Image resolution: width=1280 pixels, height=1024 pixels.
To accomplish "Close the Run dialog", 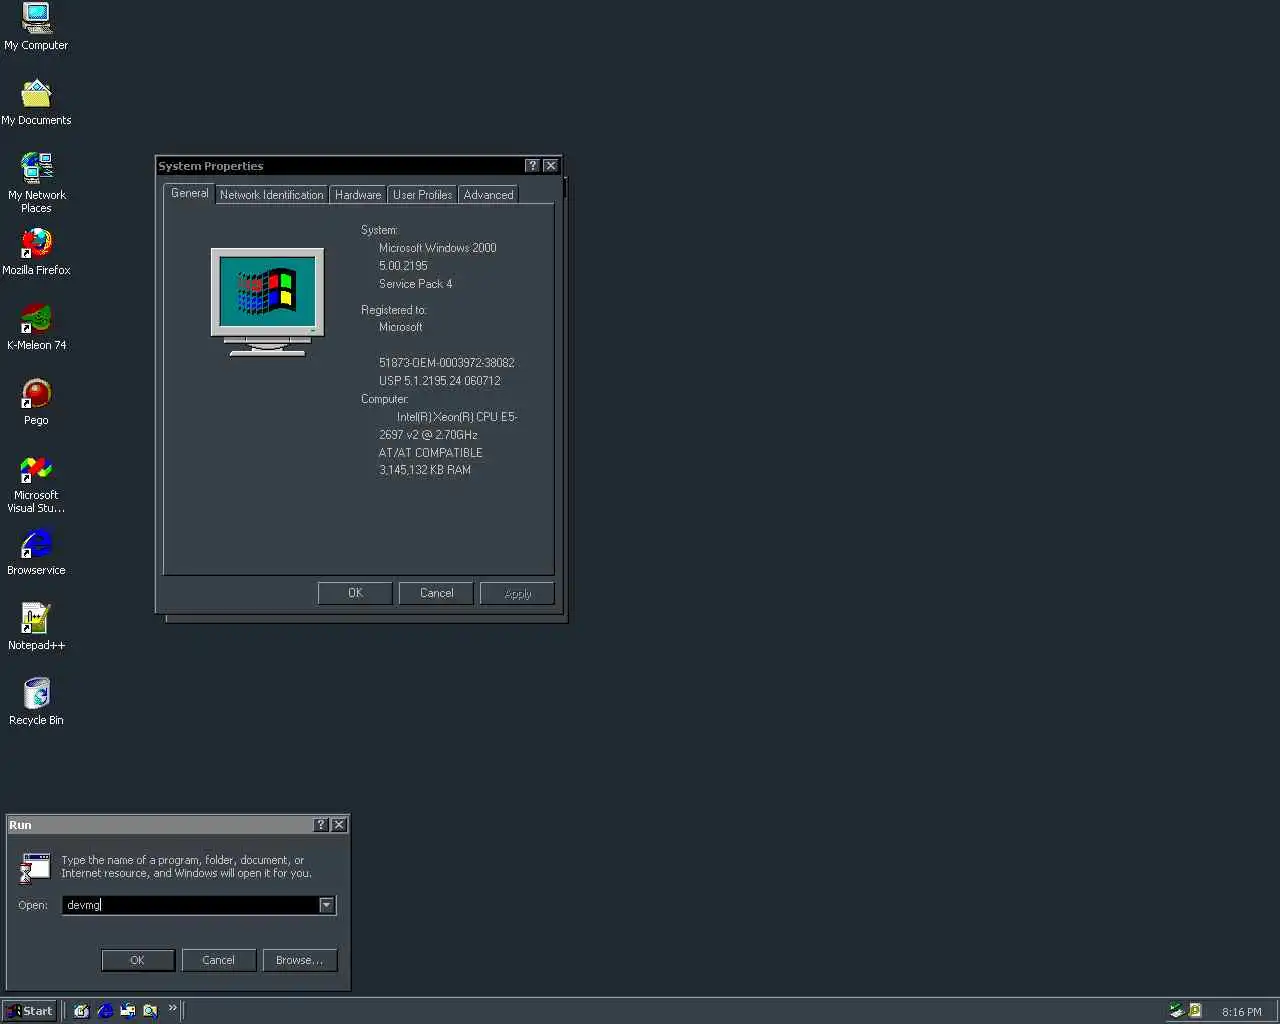I will point(340,825).
